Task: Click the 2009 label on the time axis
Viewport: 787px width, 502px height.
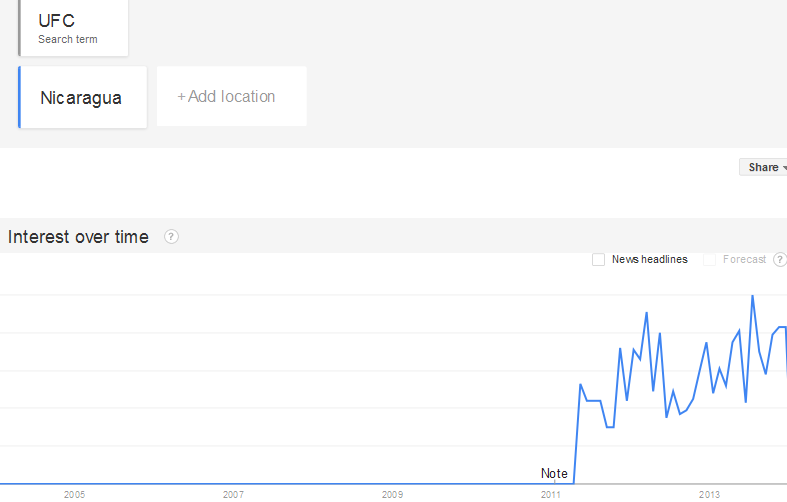Action: pos(392,494)
